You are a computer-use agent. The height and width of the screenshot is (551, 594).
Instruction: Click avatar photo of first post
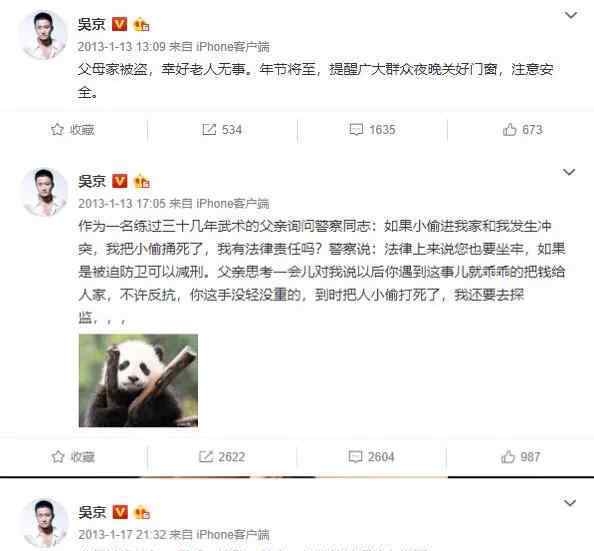tap(44, 35)
